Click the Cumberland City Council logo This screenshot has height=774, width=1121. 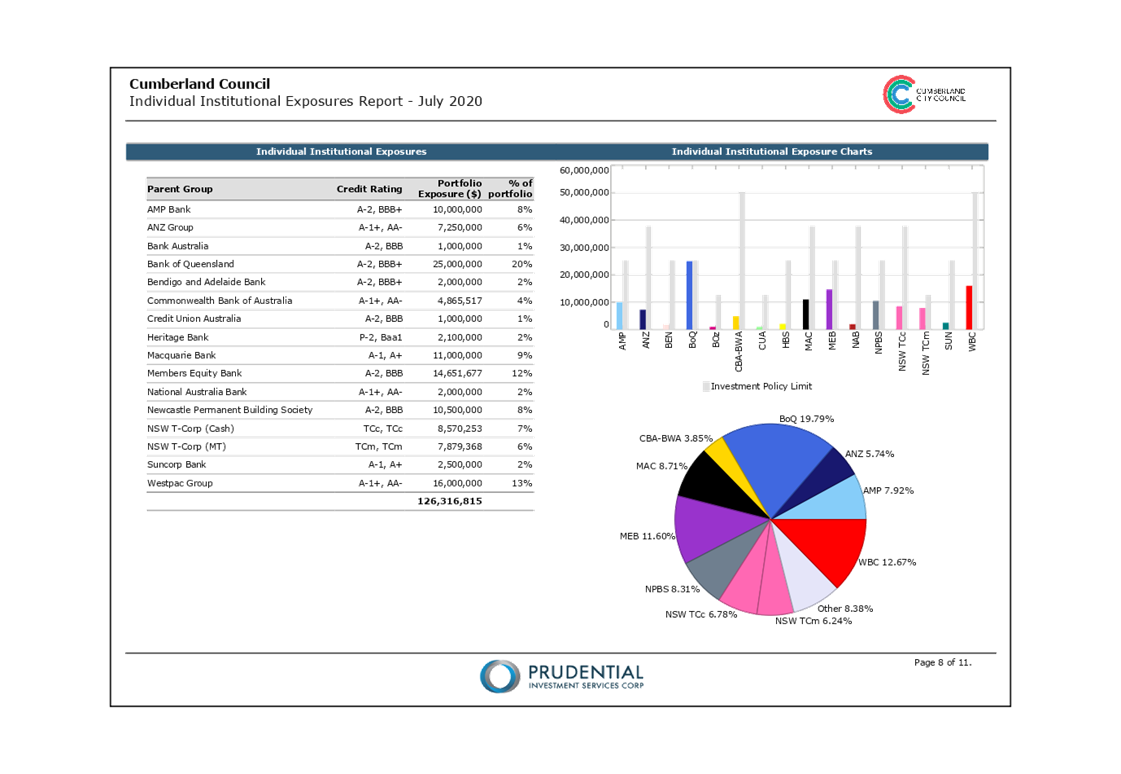[x=924, y=94]
